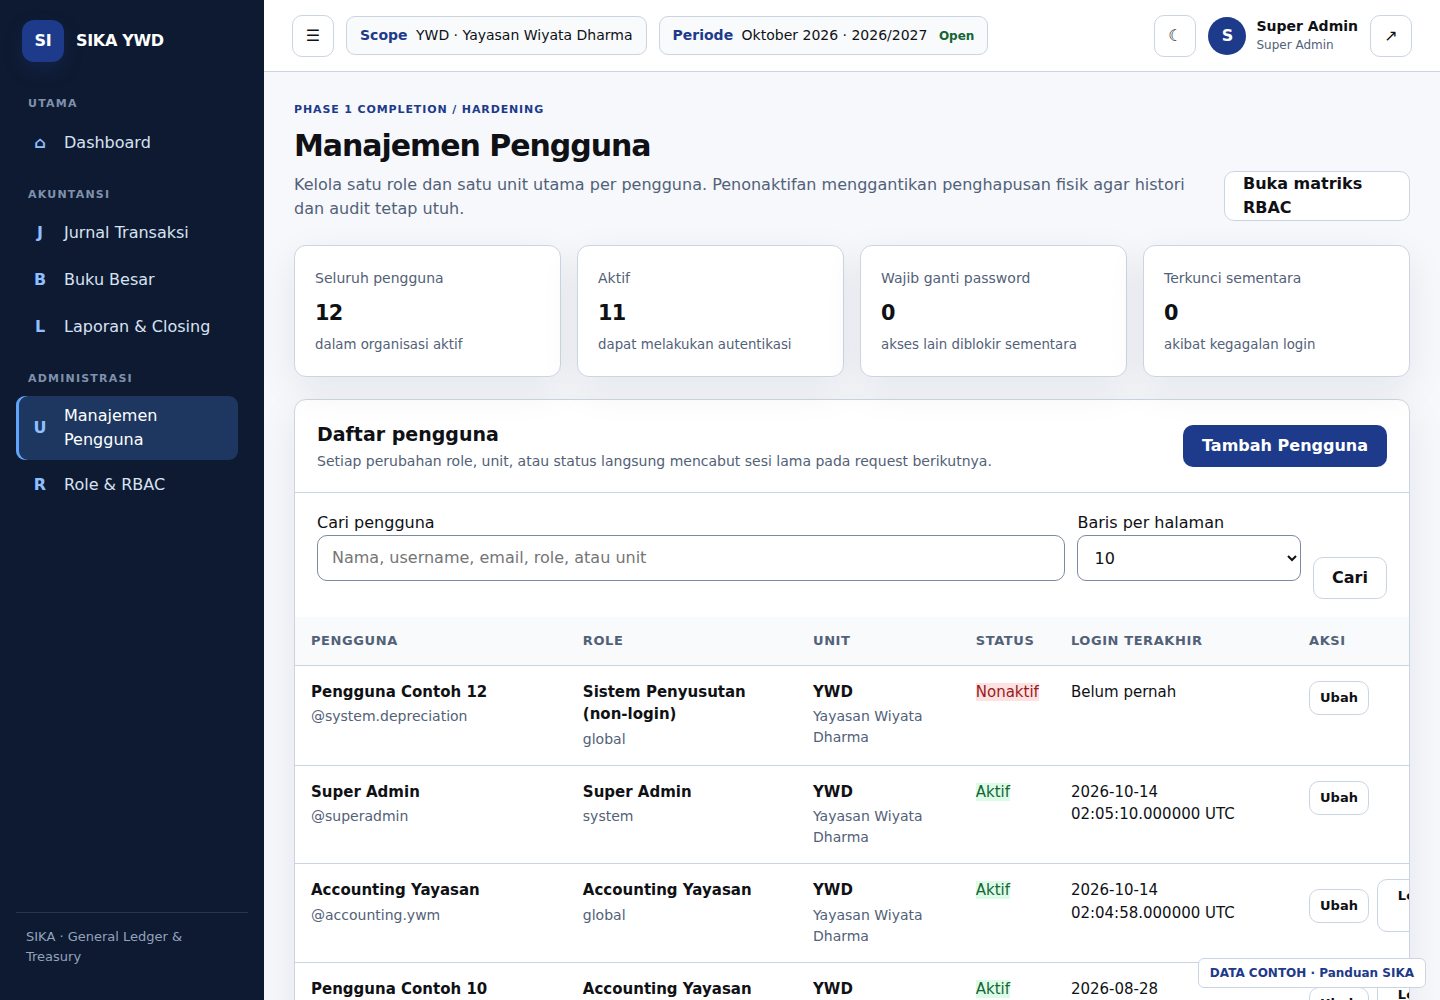The height and width of the screenshot is (1000, 1440).
Task: Click the STATUS column header
Action: coord(1005,641)
